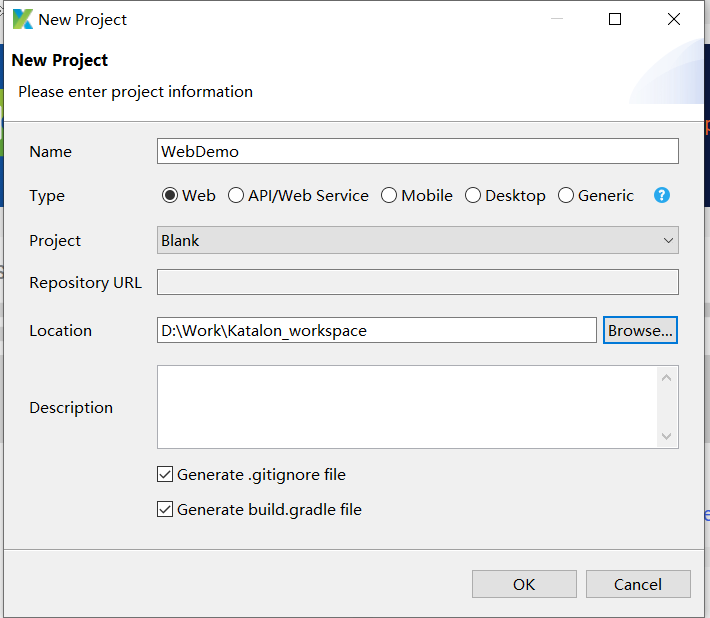
Task: Click inside the Description text area
Action: tap(405, 406)
